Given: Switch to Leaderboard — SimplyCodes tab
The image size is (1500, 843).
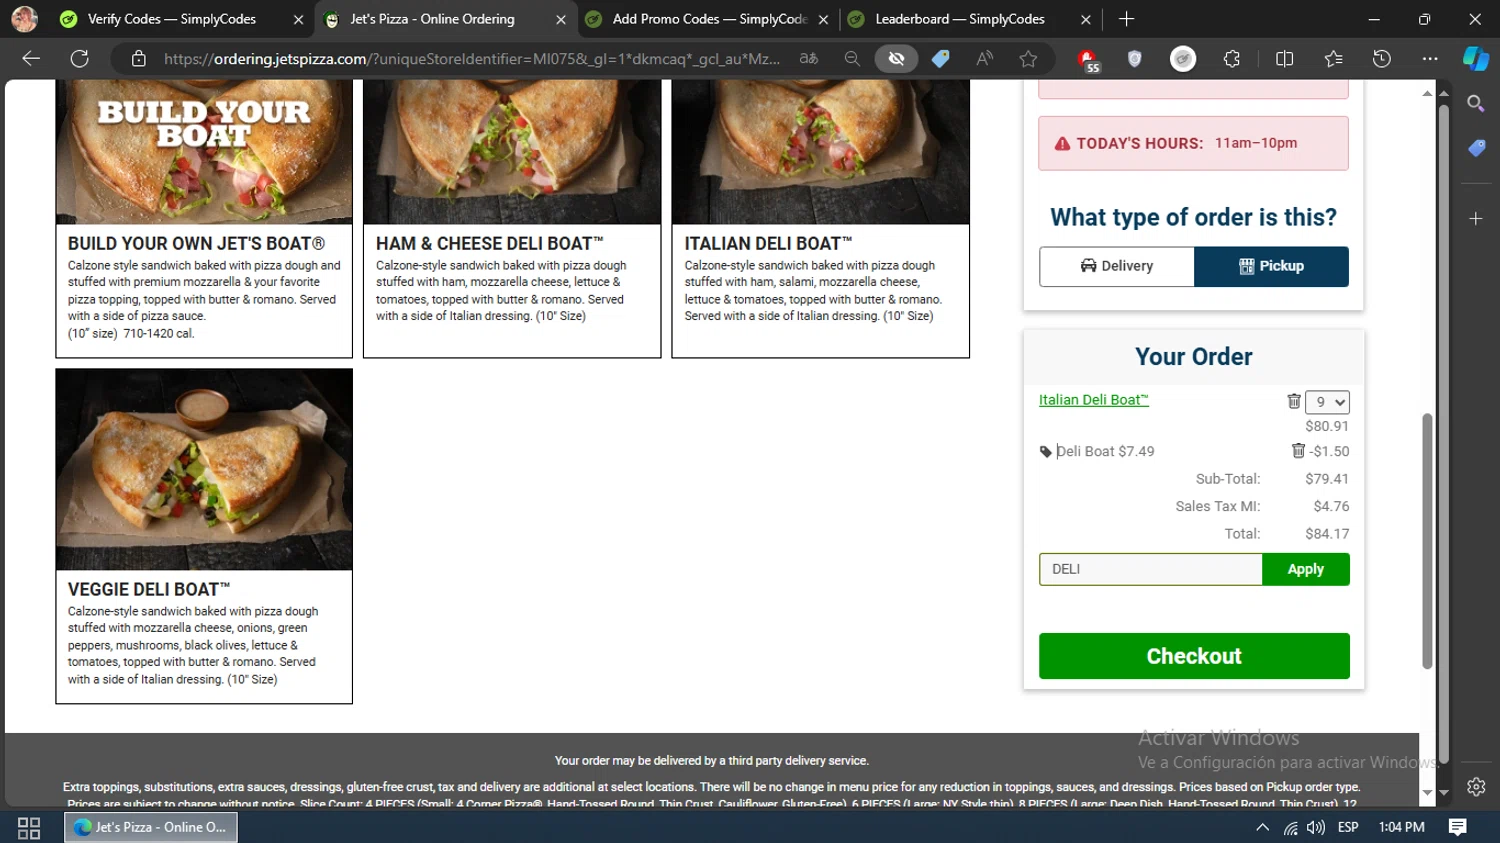Looking at the screenshot, I should click(959, 19).
